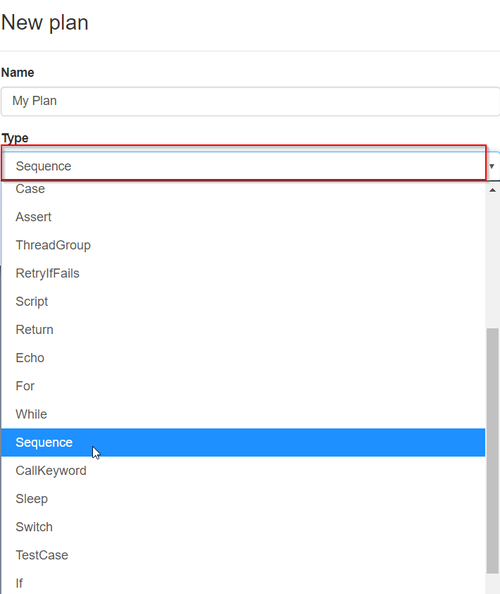Select the Switch option
This screenshot has width=500, height=594.
[243, 527]
